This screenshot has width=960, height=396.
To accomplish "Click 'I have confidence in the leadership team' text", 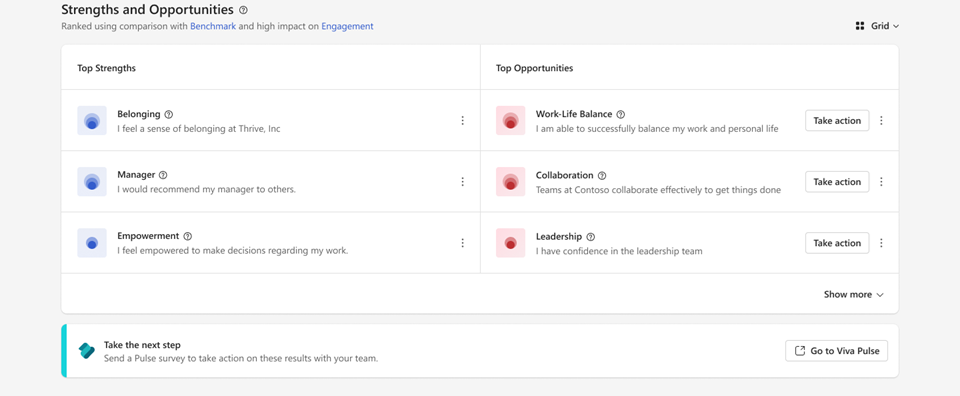I will (619, 252).
